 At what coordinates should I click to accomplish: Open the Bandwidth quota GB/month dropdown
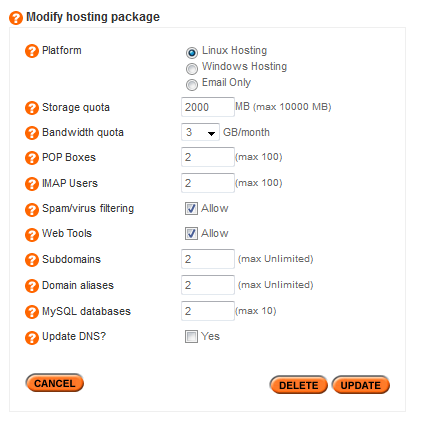(200, 132)
